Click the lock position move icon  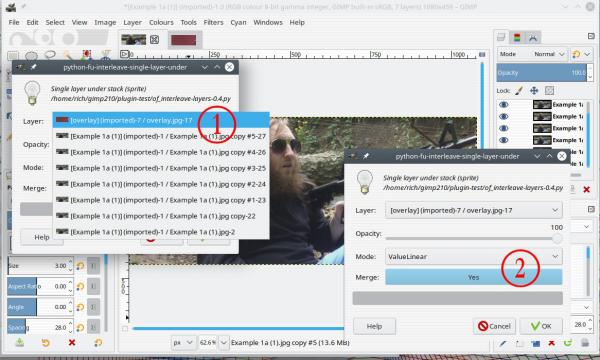click(534, 91)
